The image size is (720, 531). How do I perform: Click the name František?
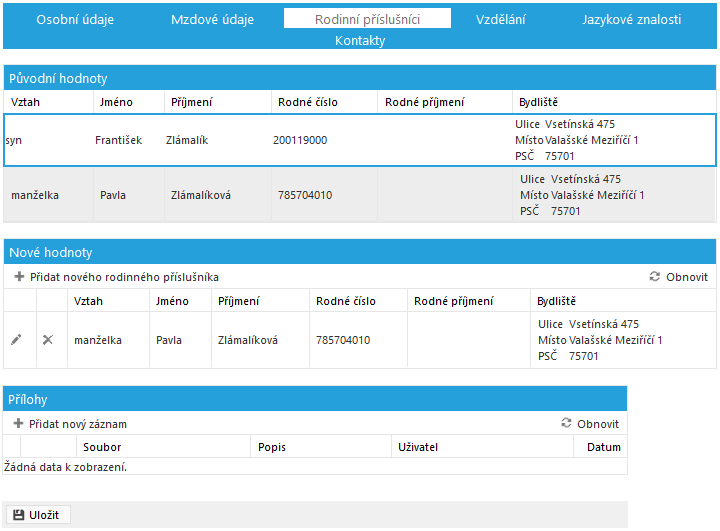118,140
